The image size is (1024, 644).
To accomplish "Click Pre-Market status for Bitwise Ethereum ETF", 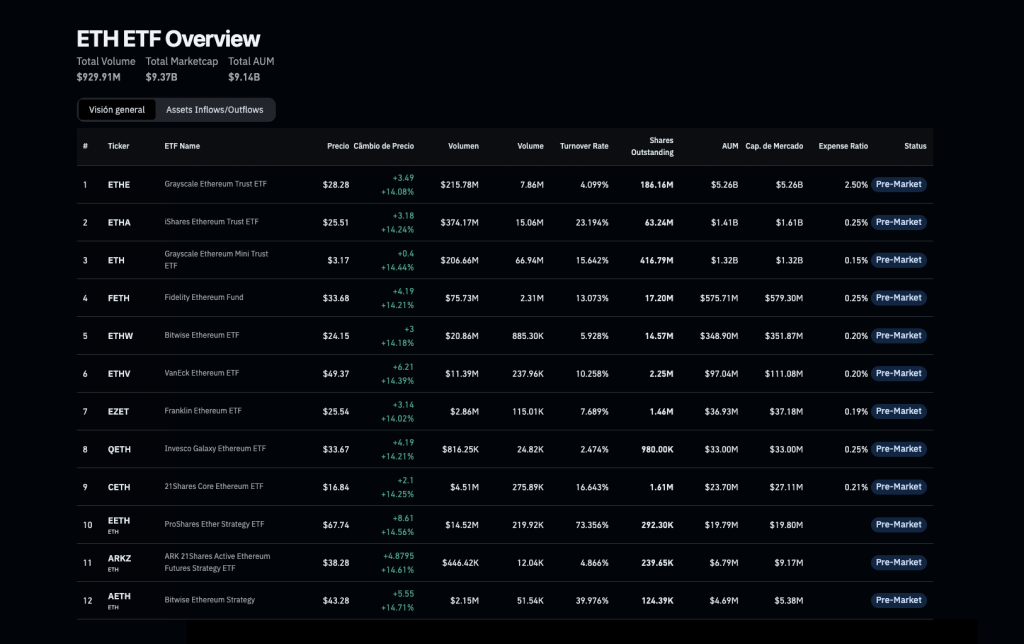I will (898, 336).
